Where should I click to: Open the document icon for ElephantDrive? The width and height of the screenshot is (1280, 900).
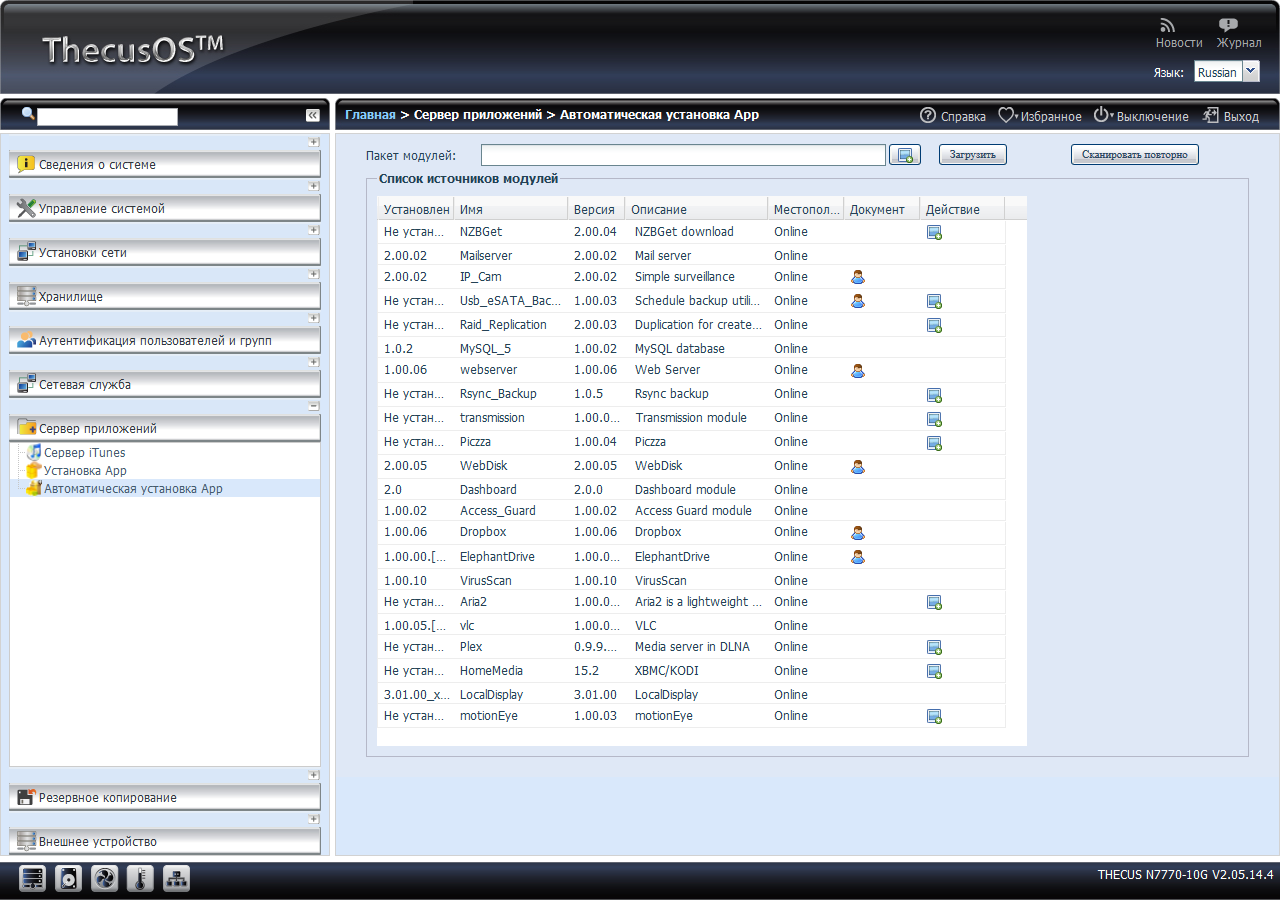[857, 557]
